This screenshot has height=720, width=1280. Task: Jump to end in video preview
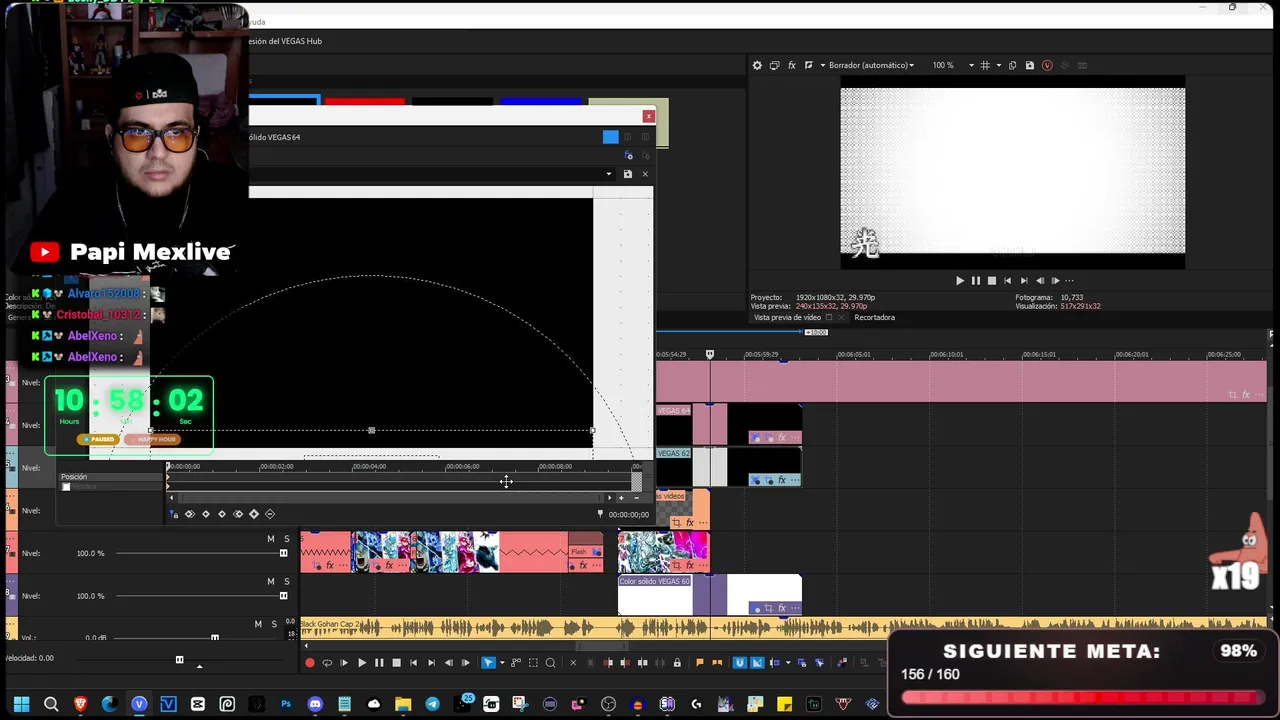(x=1024, y=281)
